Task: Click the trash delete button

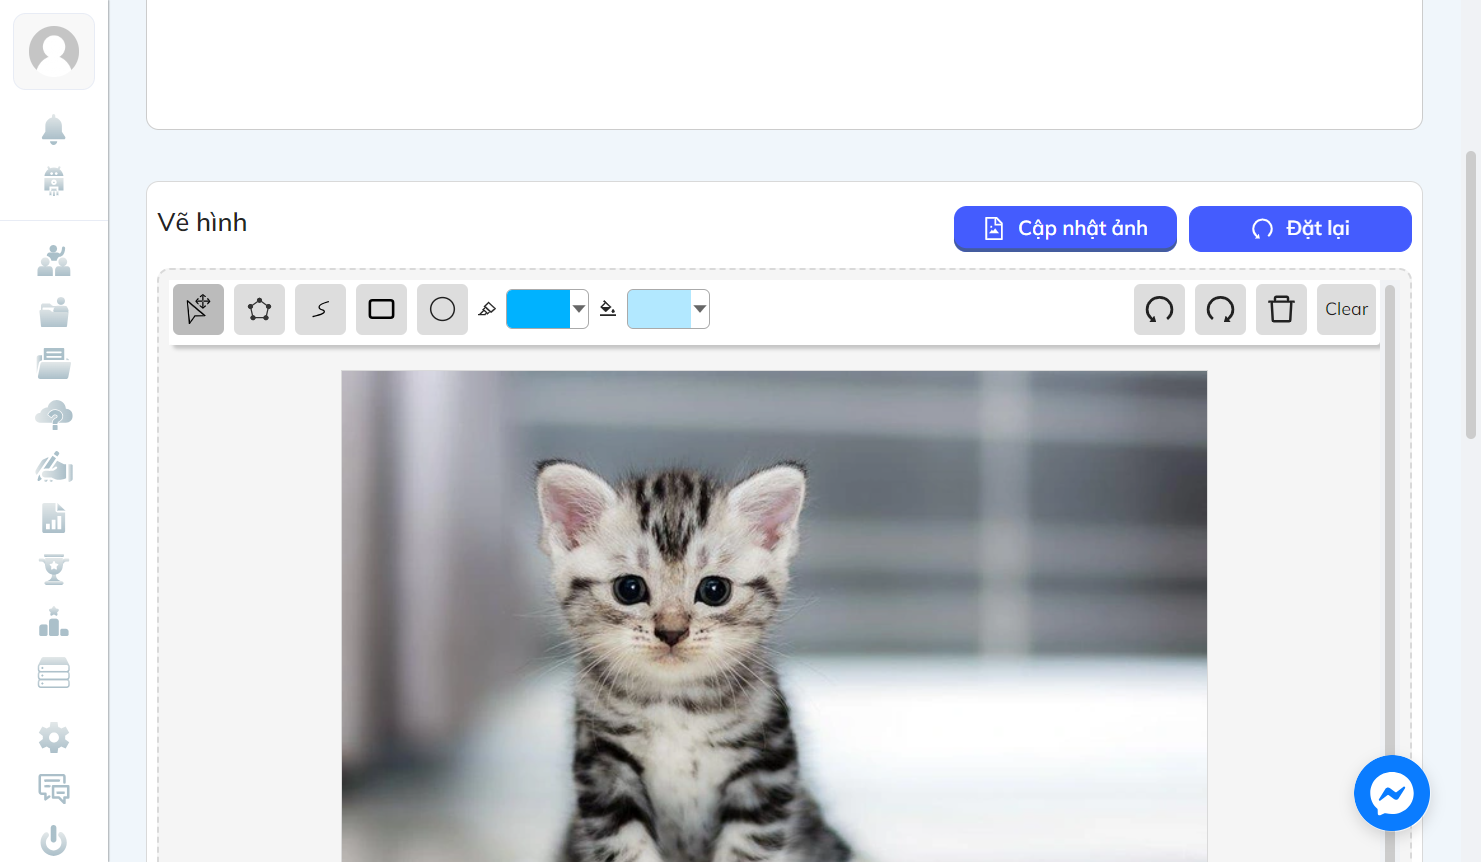Action: tap(1281, 309)
